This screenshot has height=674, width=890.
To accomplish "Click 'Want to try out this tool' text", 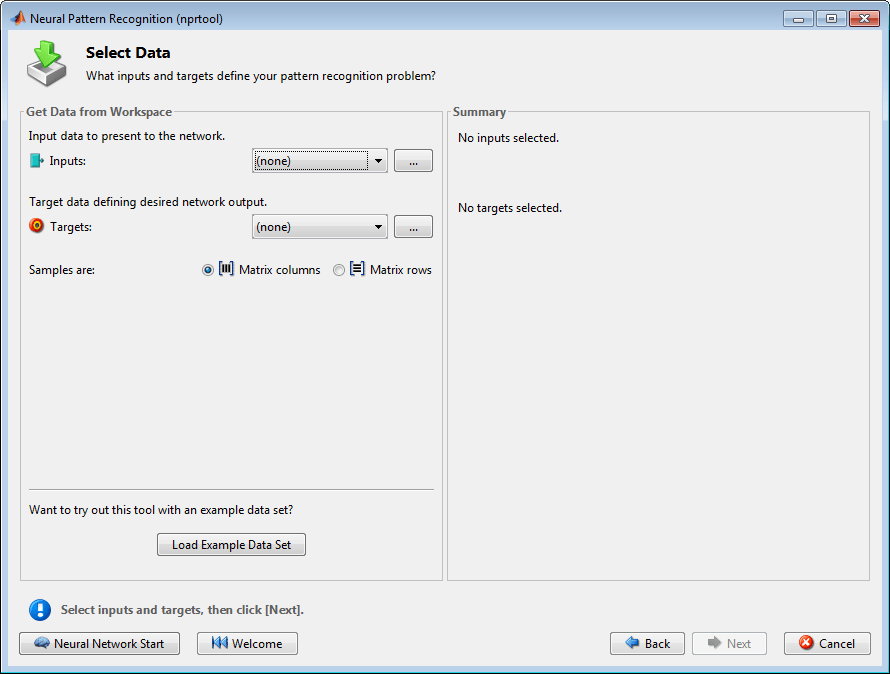I will click(x=161, y=510).
